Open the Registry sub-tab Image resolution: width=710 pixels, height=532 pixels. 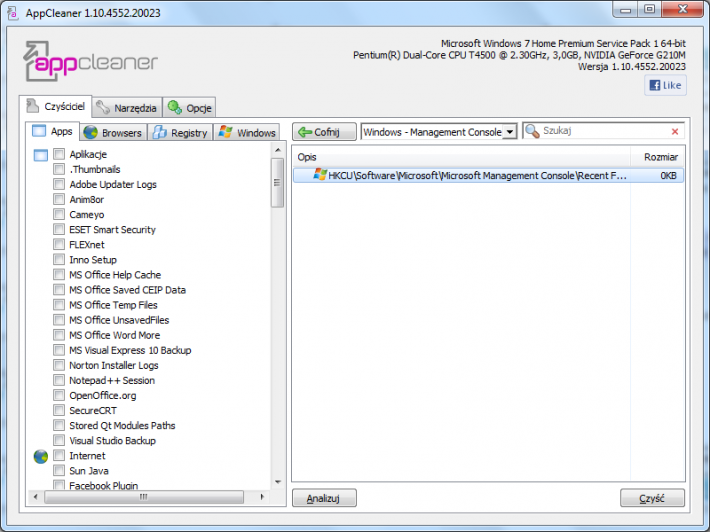(180, 133)
